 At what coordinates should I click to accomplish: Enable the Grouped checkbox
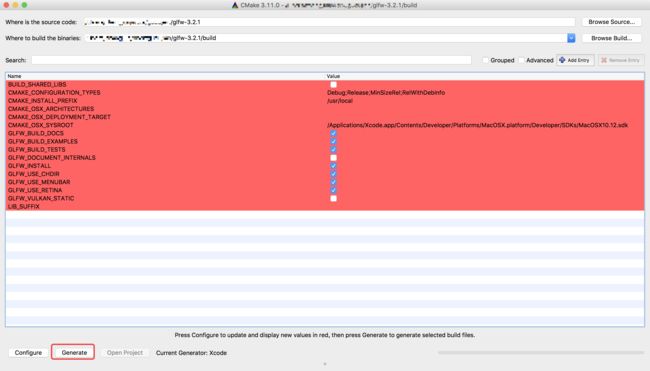pos(485,60)
